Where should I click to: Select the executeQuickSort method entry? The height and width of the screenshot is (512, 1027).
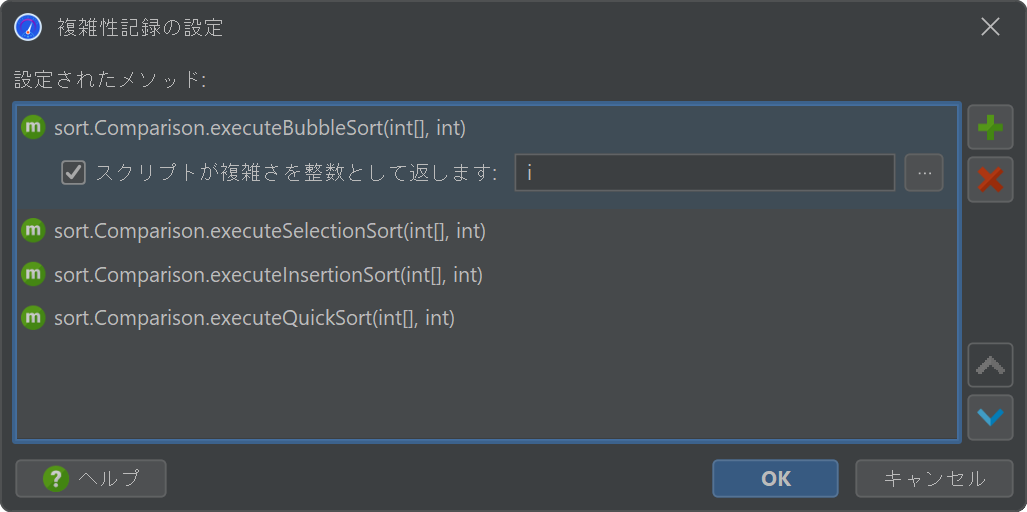[x=487, y=318]
